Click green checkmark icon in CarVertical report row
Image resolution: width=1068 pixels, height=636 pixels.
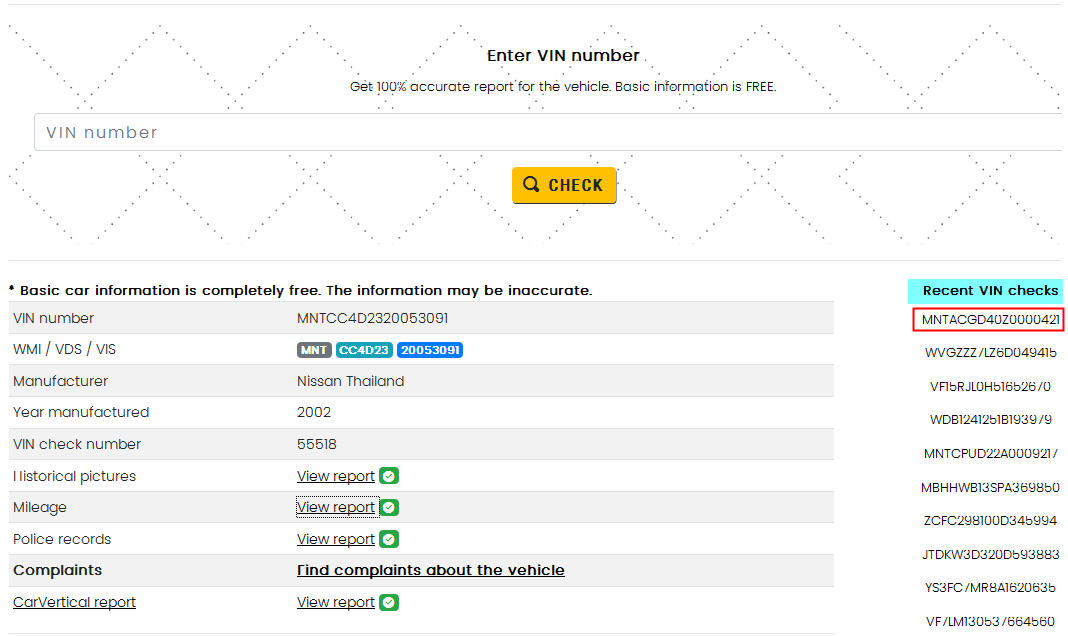[x=389, y=602]
